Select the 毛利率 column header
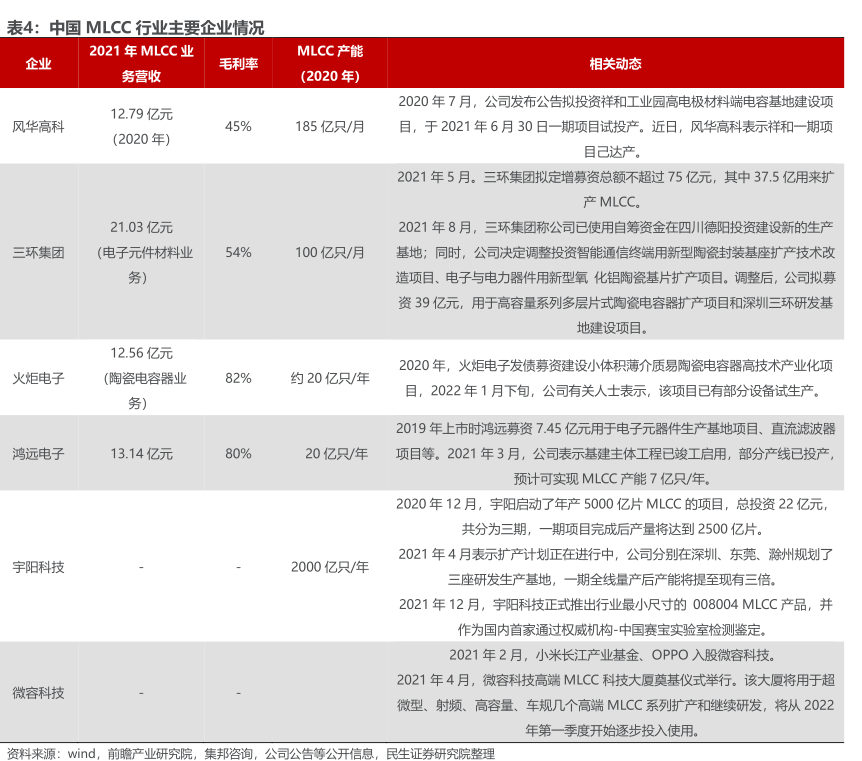Viewport: 862px width, 761px height. tap(238, 64)
